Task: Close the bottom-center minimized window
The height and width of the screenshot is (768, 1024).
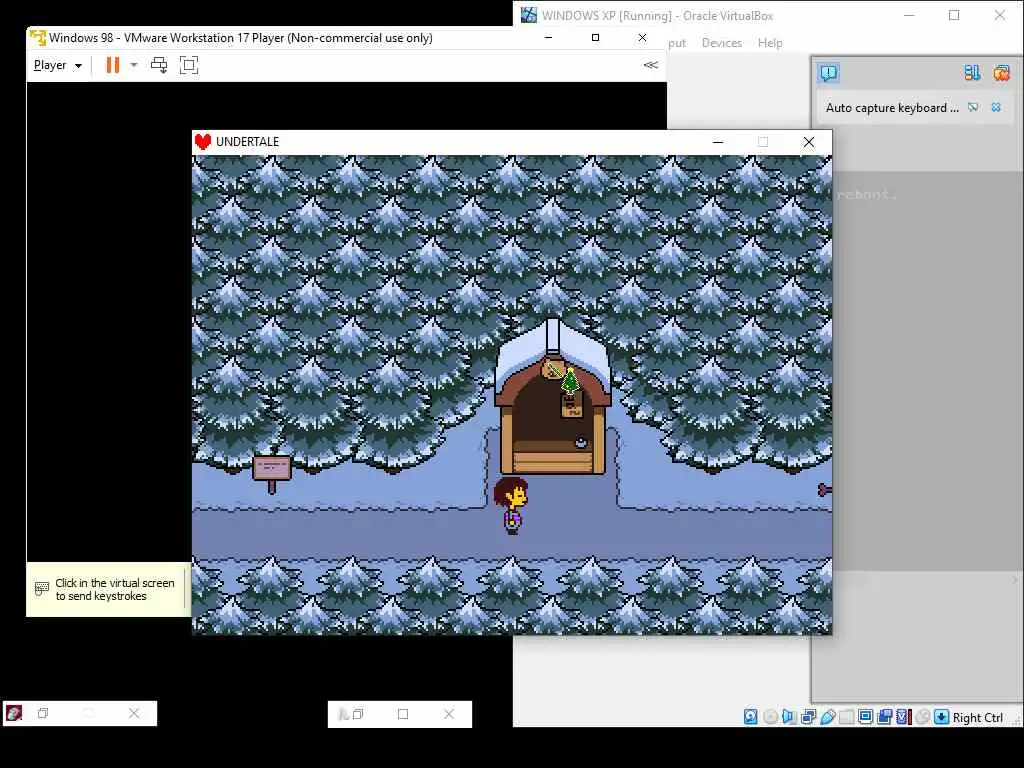Action: click(x=449, y=714)
